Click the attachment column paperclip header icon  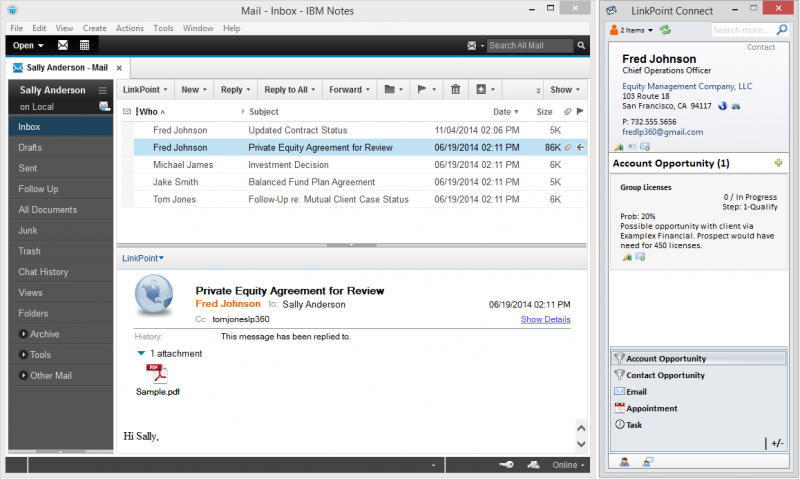[x=567, y=112]
